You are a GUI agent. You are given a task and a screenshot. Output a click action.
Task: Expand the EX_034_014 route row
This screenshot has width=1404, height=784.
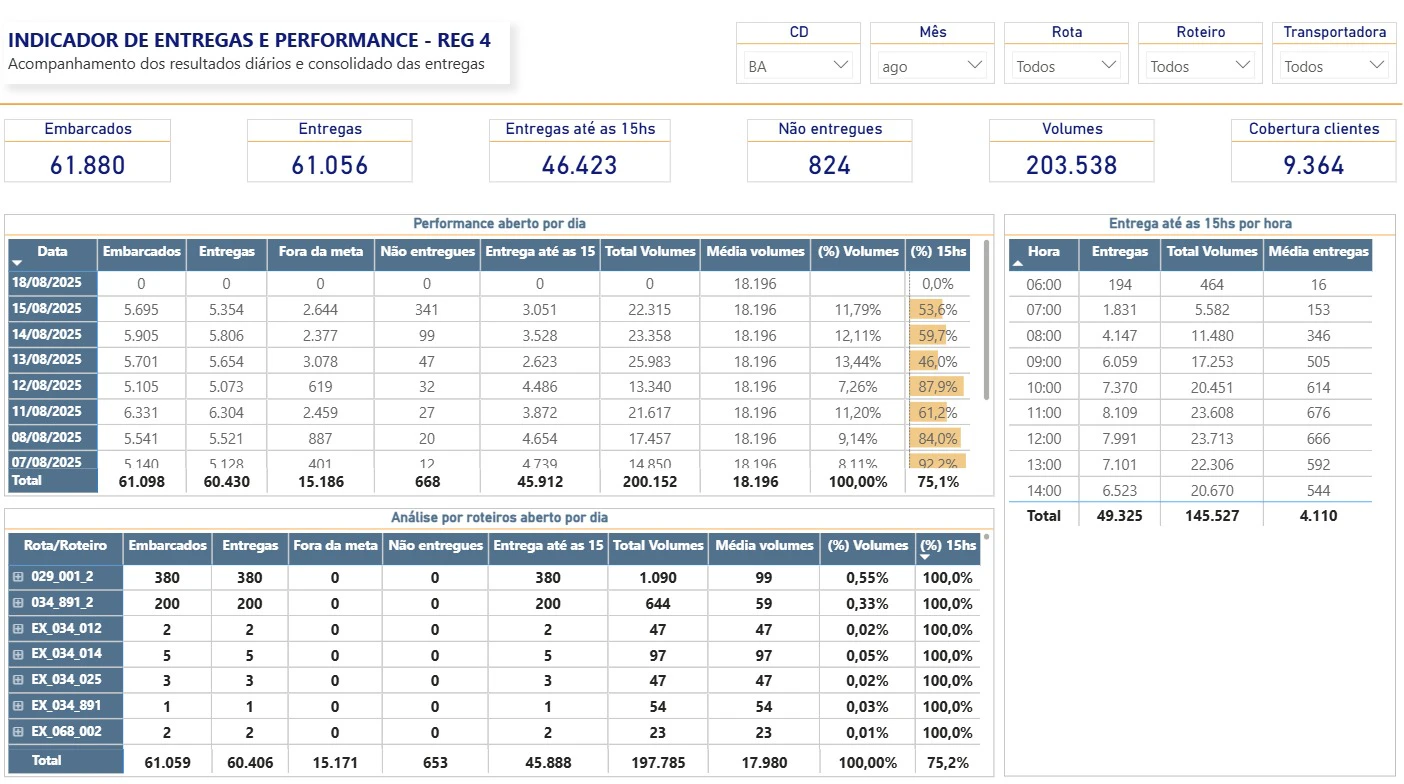(18, 654)
